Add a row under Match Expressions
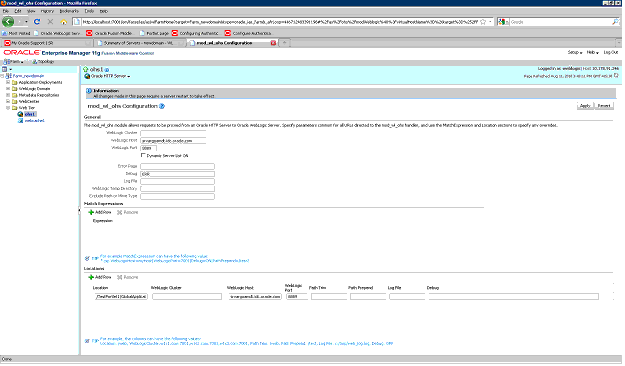The image size is (625, 366). click(x=100, y=212)
